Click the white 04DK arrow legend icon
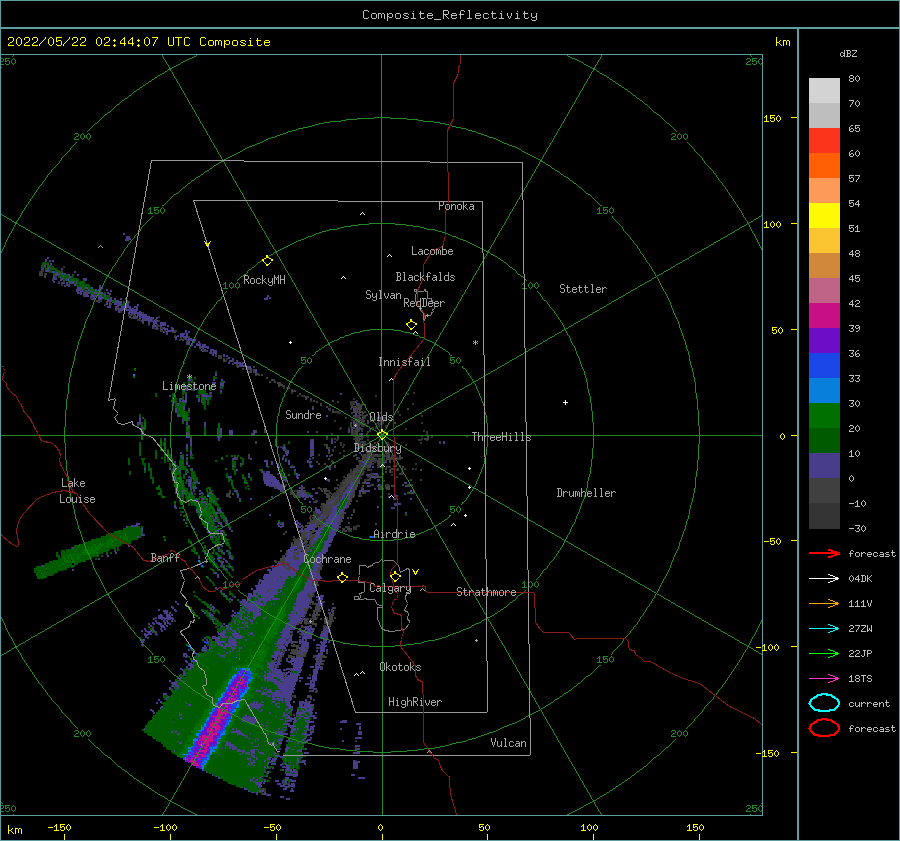Image resolution: width=900 pixels, height=841 pixels. coord(824,578)
